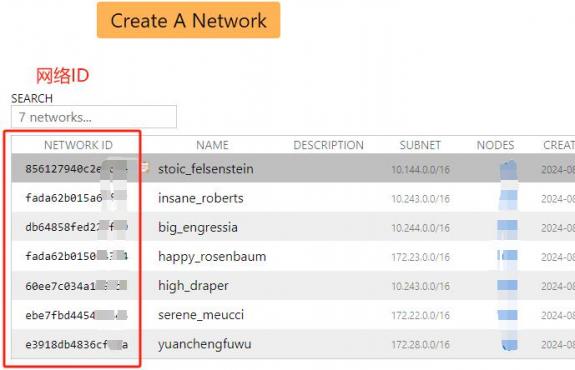Select network ID starting with db64858fed2

click(x=76, y=227)
